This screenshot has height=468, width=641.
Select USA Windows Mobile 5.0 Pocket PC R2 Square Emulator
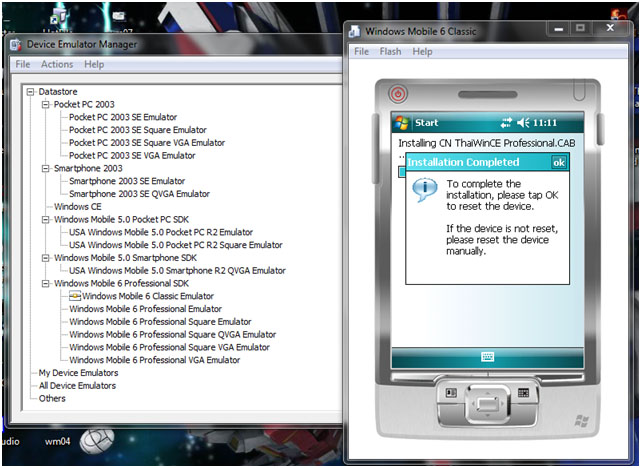click(176, 245)
